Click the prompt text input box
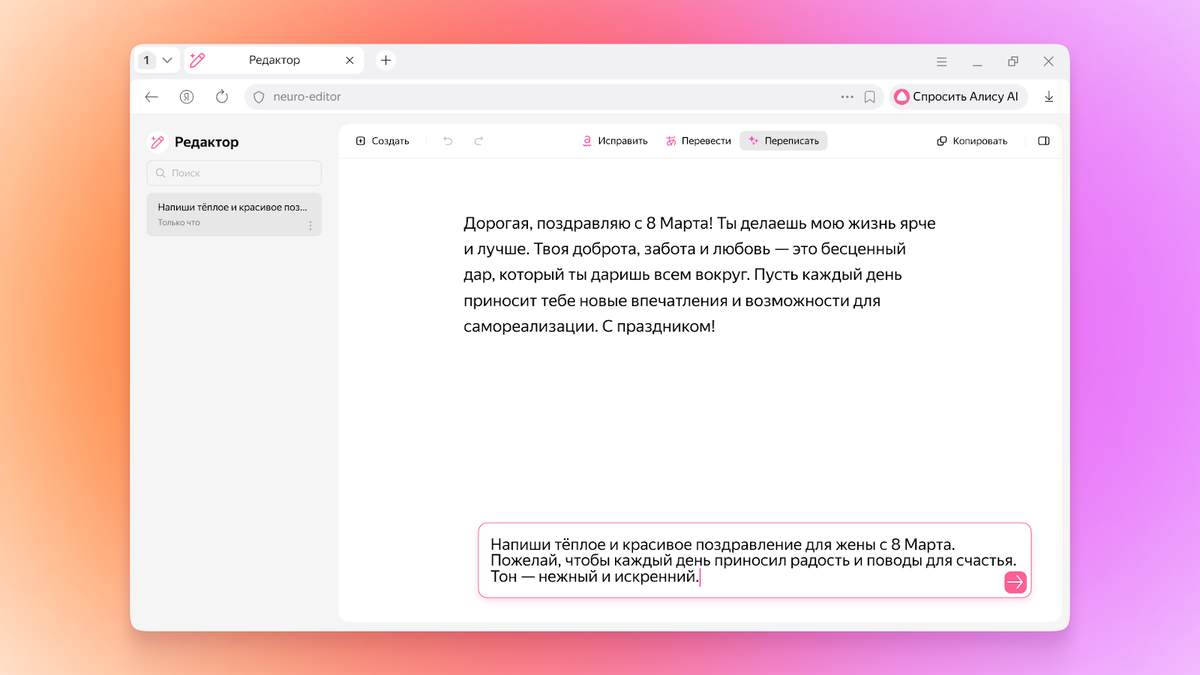 point(754,560)
